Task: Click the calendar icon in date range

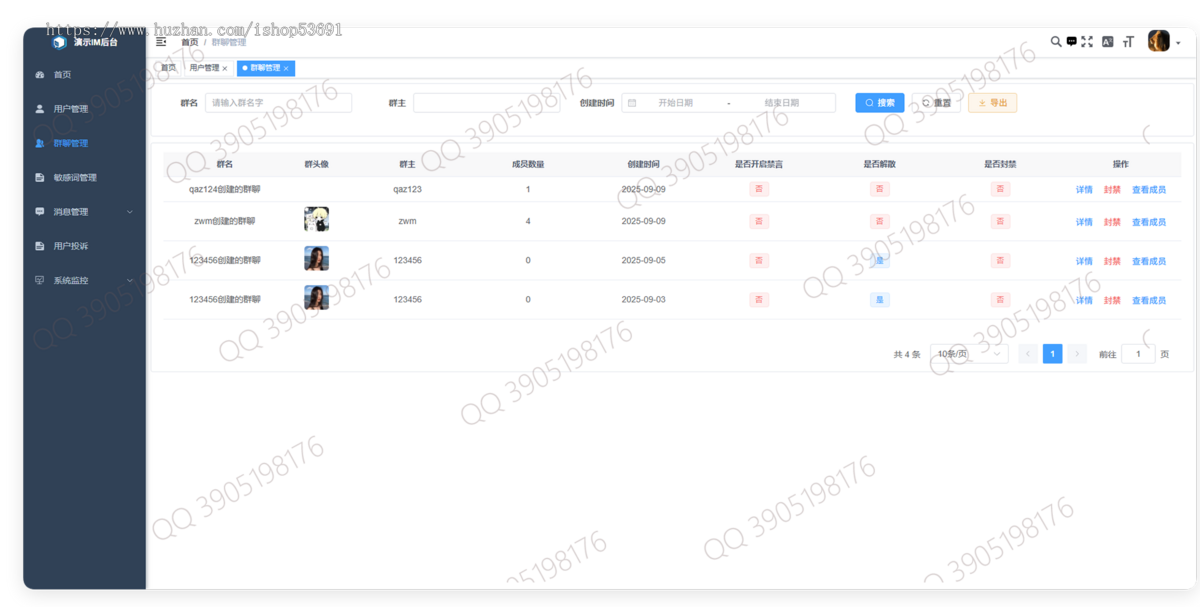Action: pyautogui.click(x=632, y=103)
